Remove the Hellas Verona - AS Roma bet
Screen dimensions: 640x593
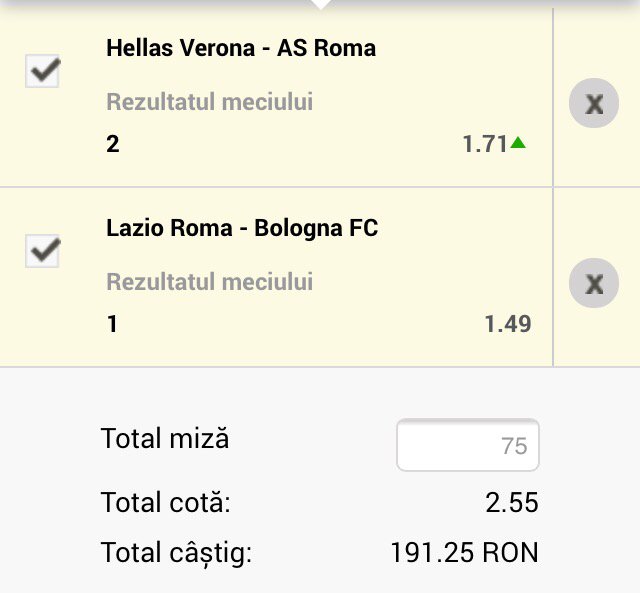point(594,103)
